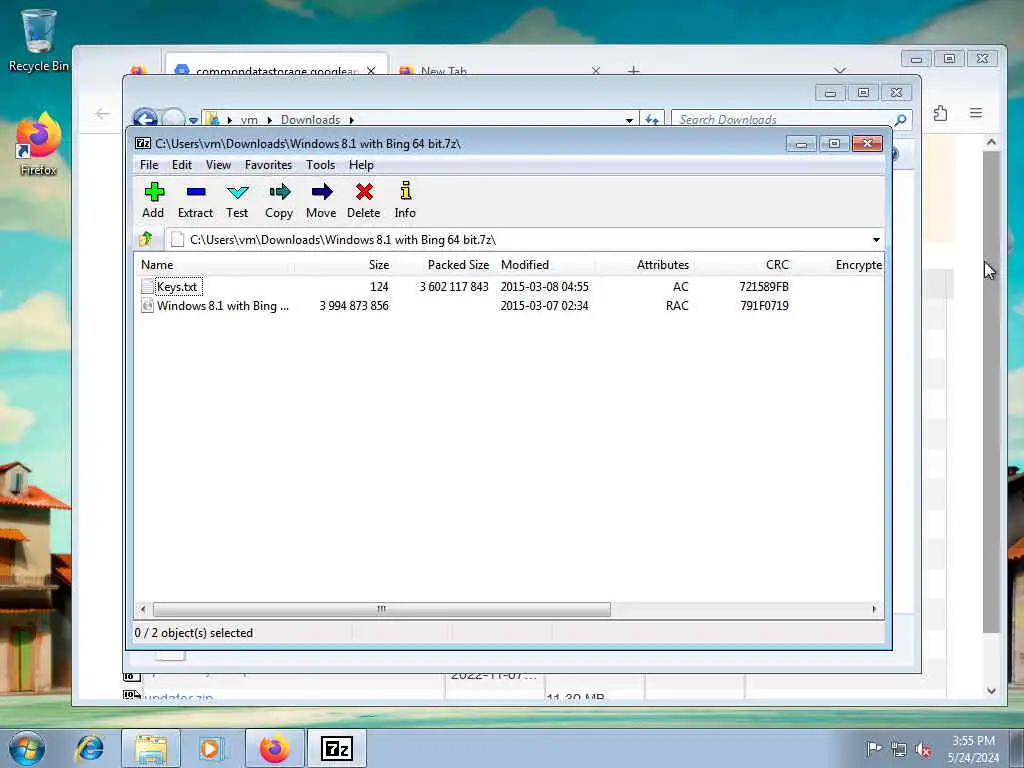Open the File menu

pos(149,165)
